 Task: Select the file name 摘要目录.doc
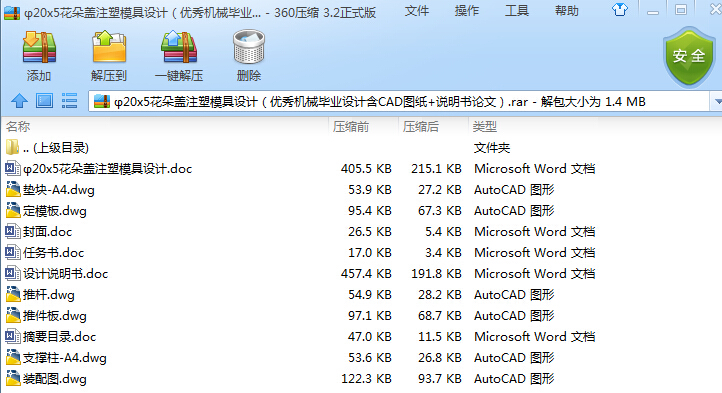click(59, 336)
